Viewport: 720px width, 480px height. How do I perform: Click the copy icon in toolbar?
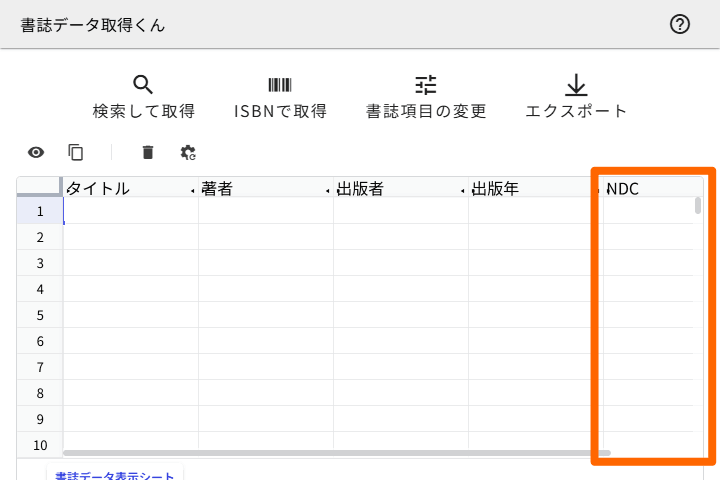point(76,152)
